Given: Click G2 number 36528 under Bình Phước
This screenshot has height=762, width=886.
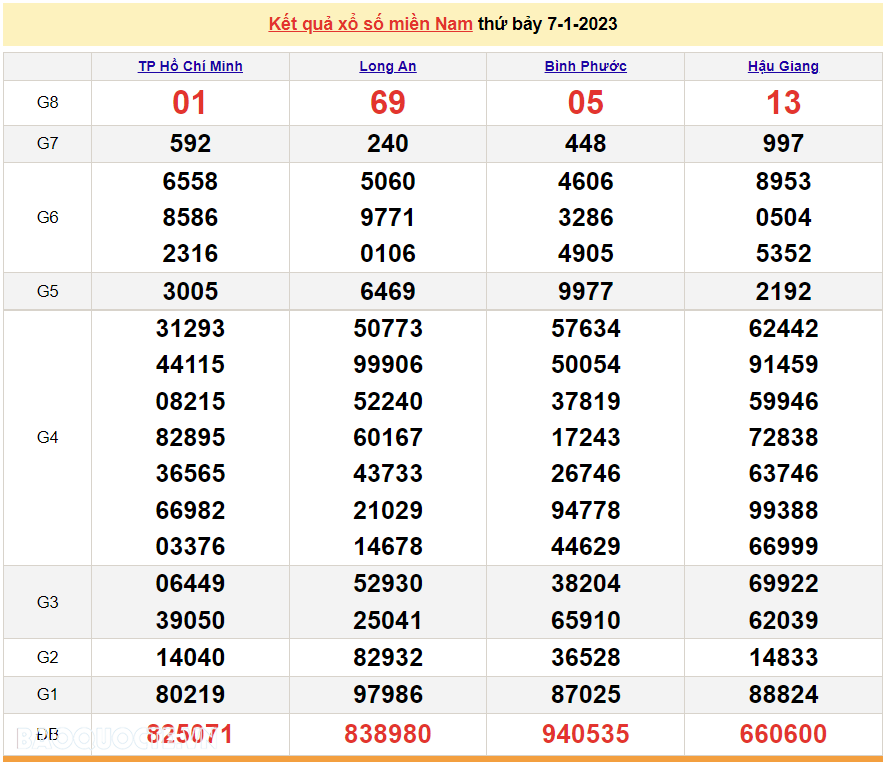Looking at the screenshot, I should [x=585, y=657].
